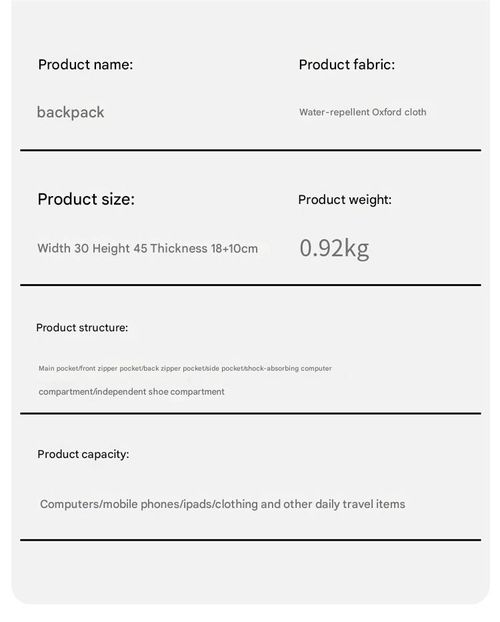Click the 'Product fabric:' heading
Screen dimensions: 500x622
[347, 64]
